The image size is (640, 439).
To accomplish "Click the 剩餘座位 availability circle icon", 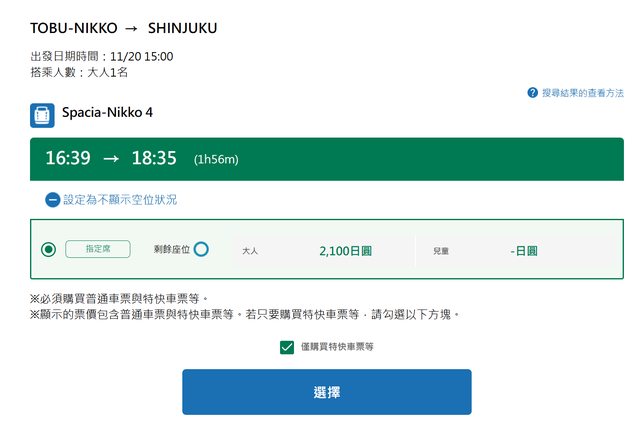I will [x=201, y=249].
